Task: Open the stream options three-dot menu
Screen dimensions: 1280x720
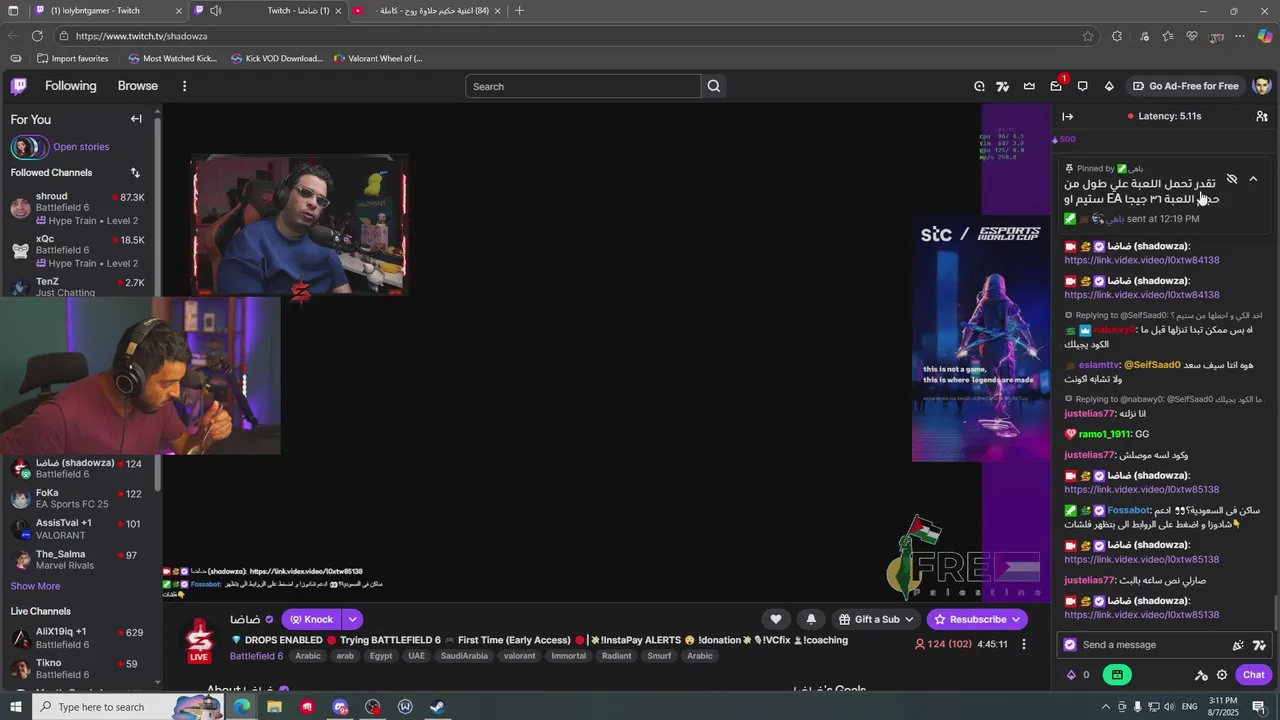Action: pyautogui.click(x=1023, y=644)
